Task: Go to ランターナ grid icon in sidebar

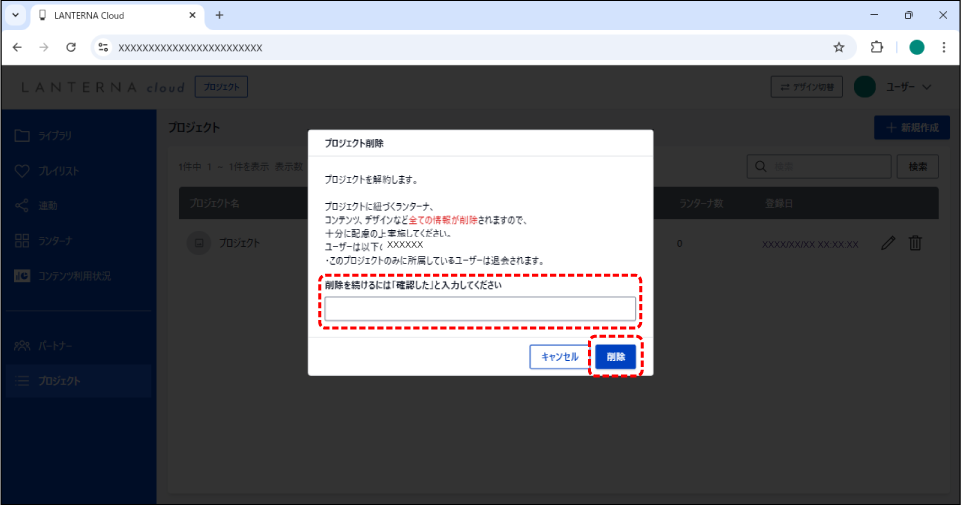Action: click(x=23, y=241)
